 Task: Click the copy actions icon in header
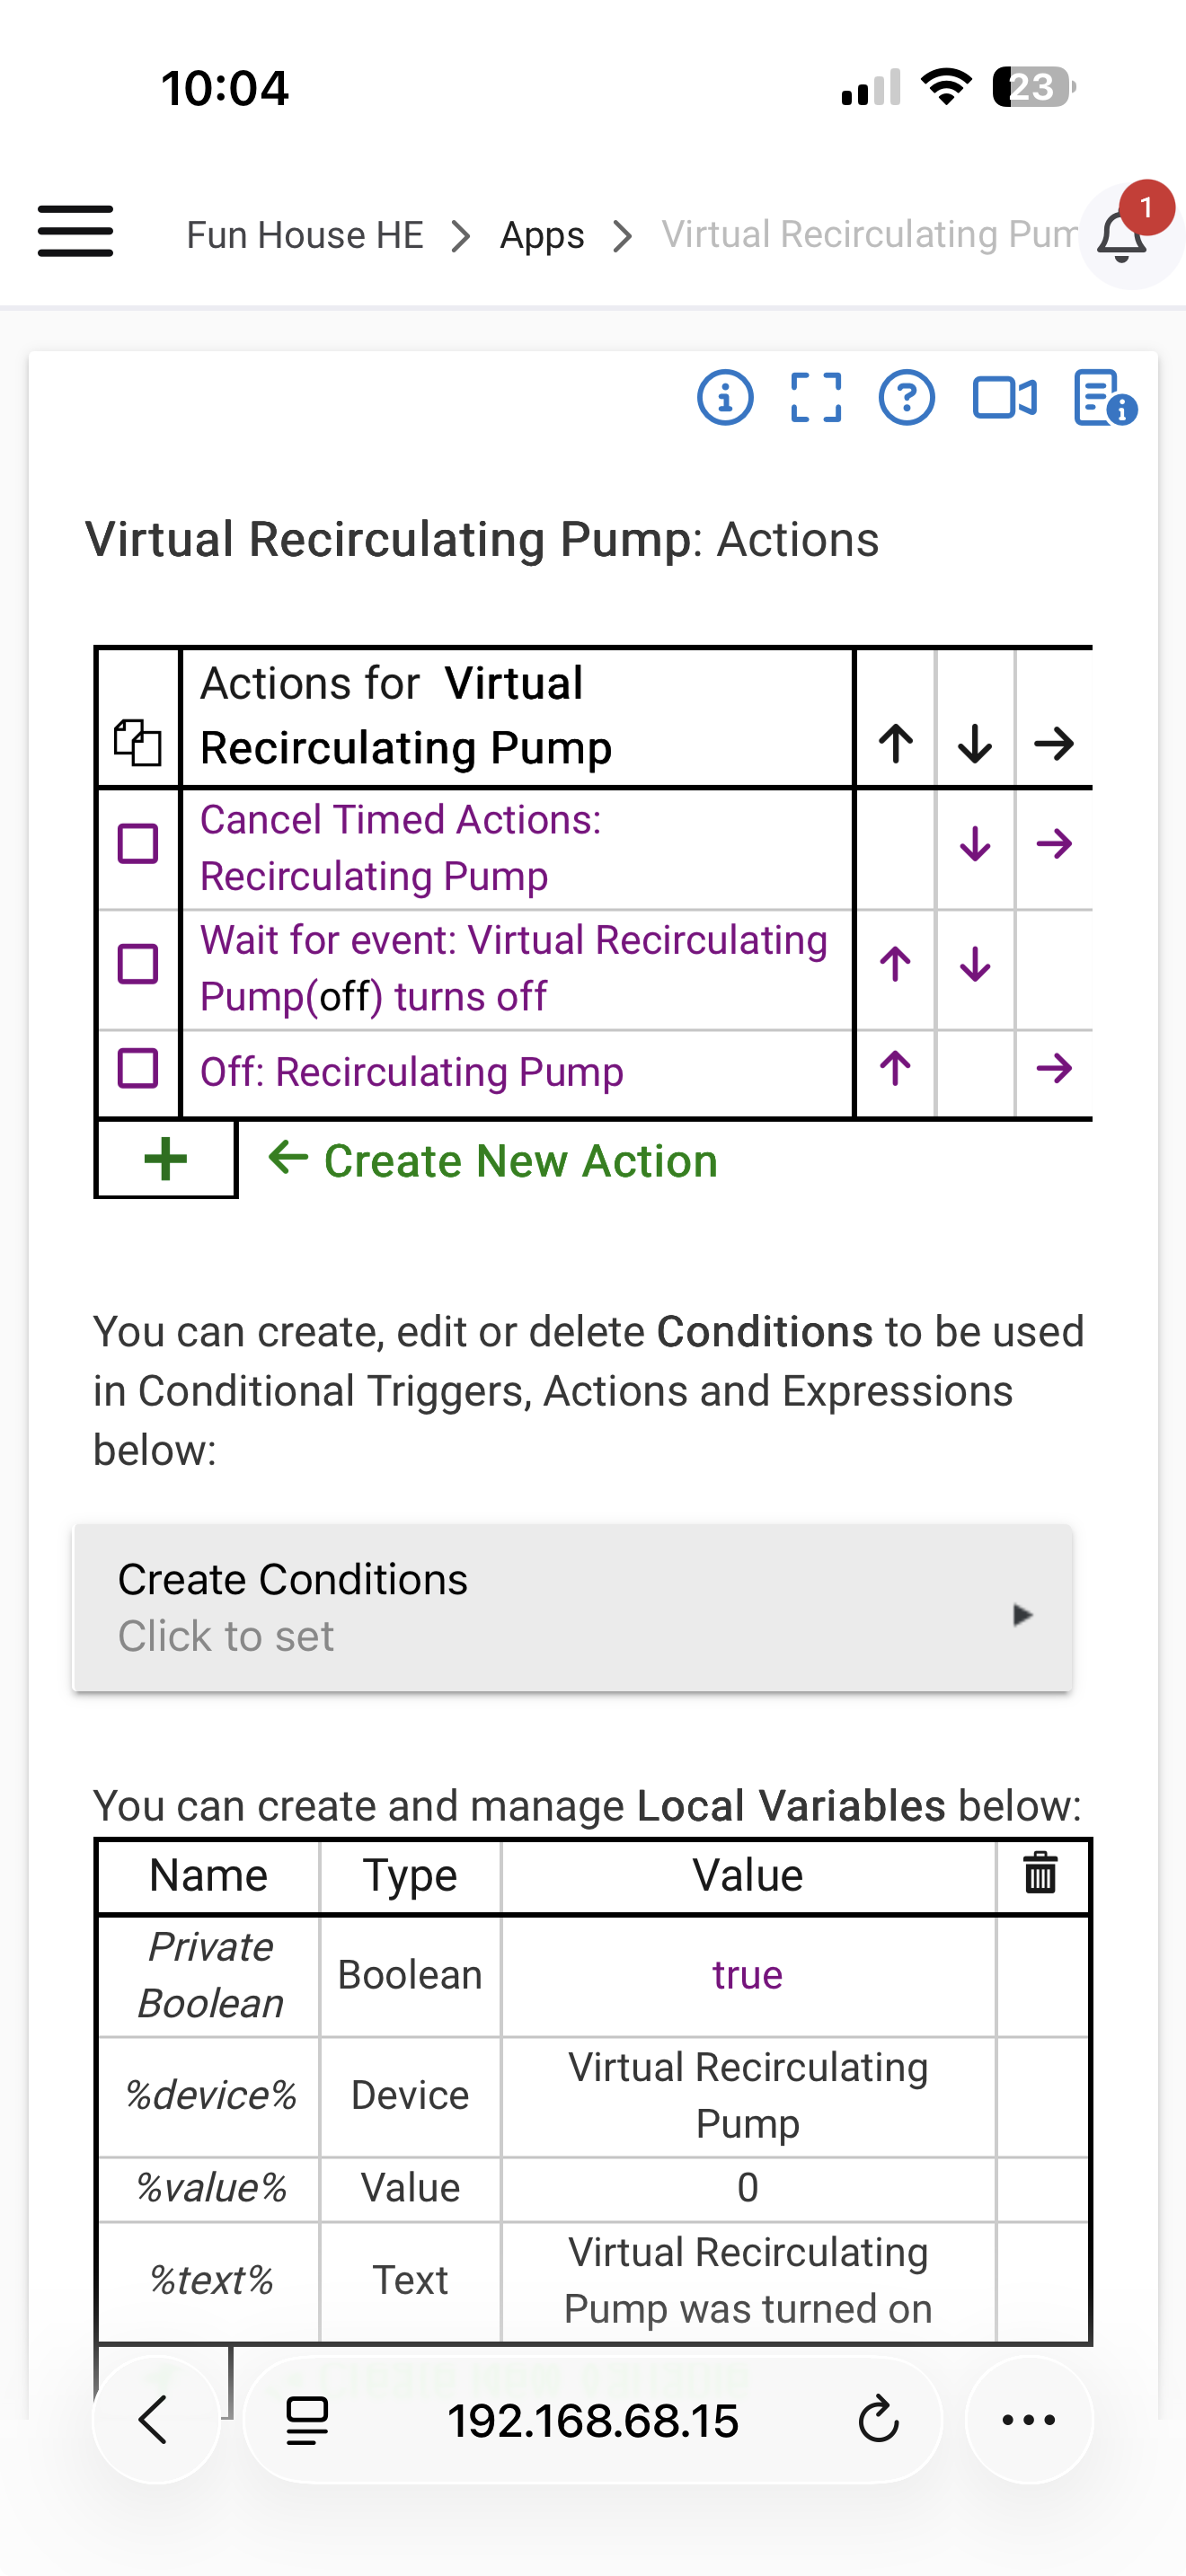point(138,743)
